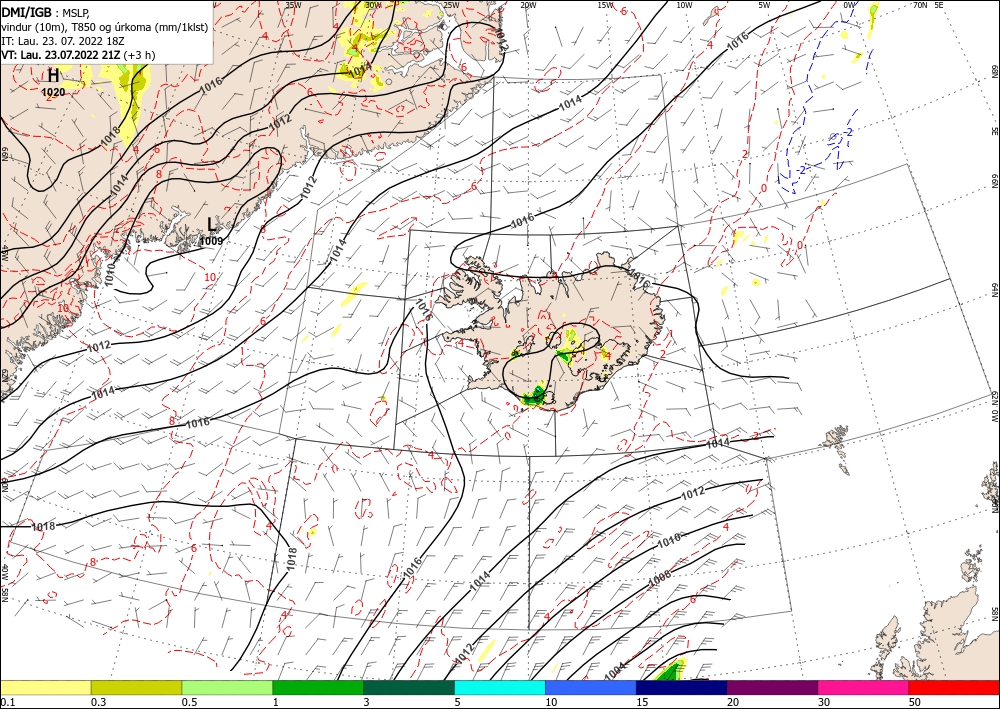
Task: Click the yellow 0.1–0.3 precipitation legend swatch
Action: click(45, 687)
